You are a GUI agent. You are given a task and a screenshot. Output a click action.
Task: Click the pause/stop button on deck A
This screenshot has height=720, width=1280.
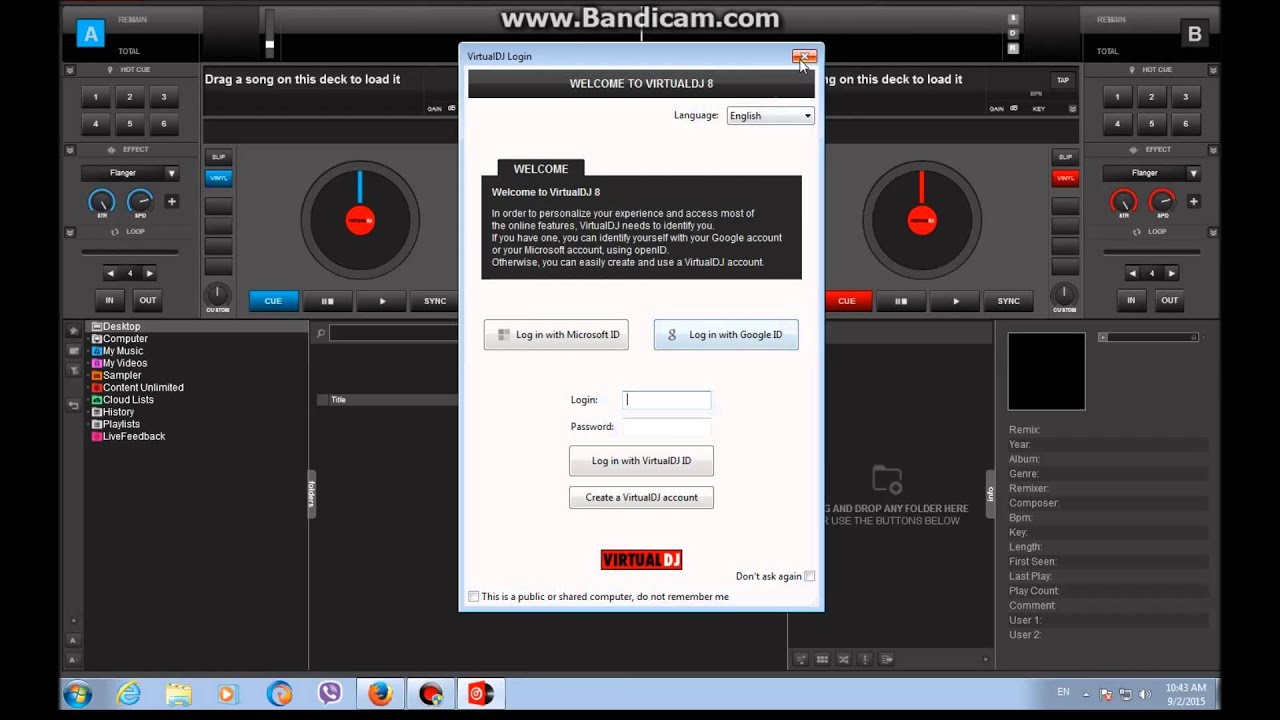point(327,301)
